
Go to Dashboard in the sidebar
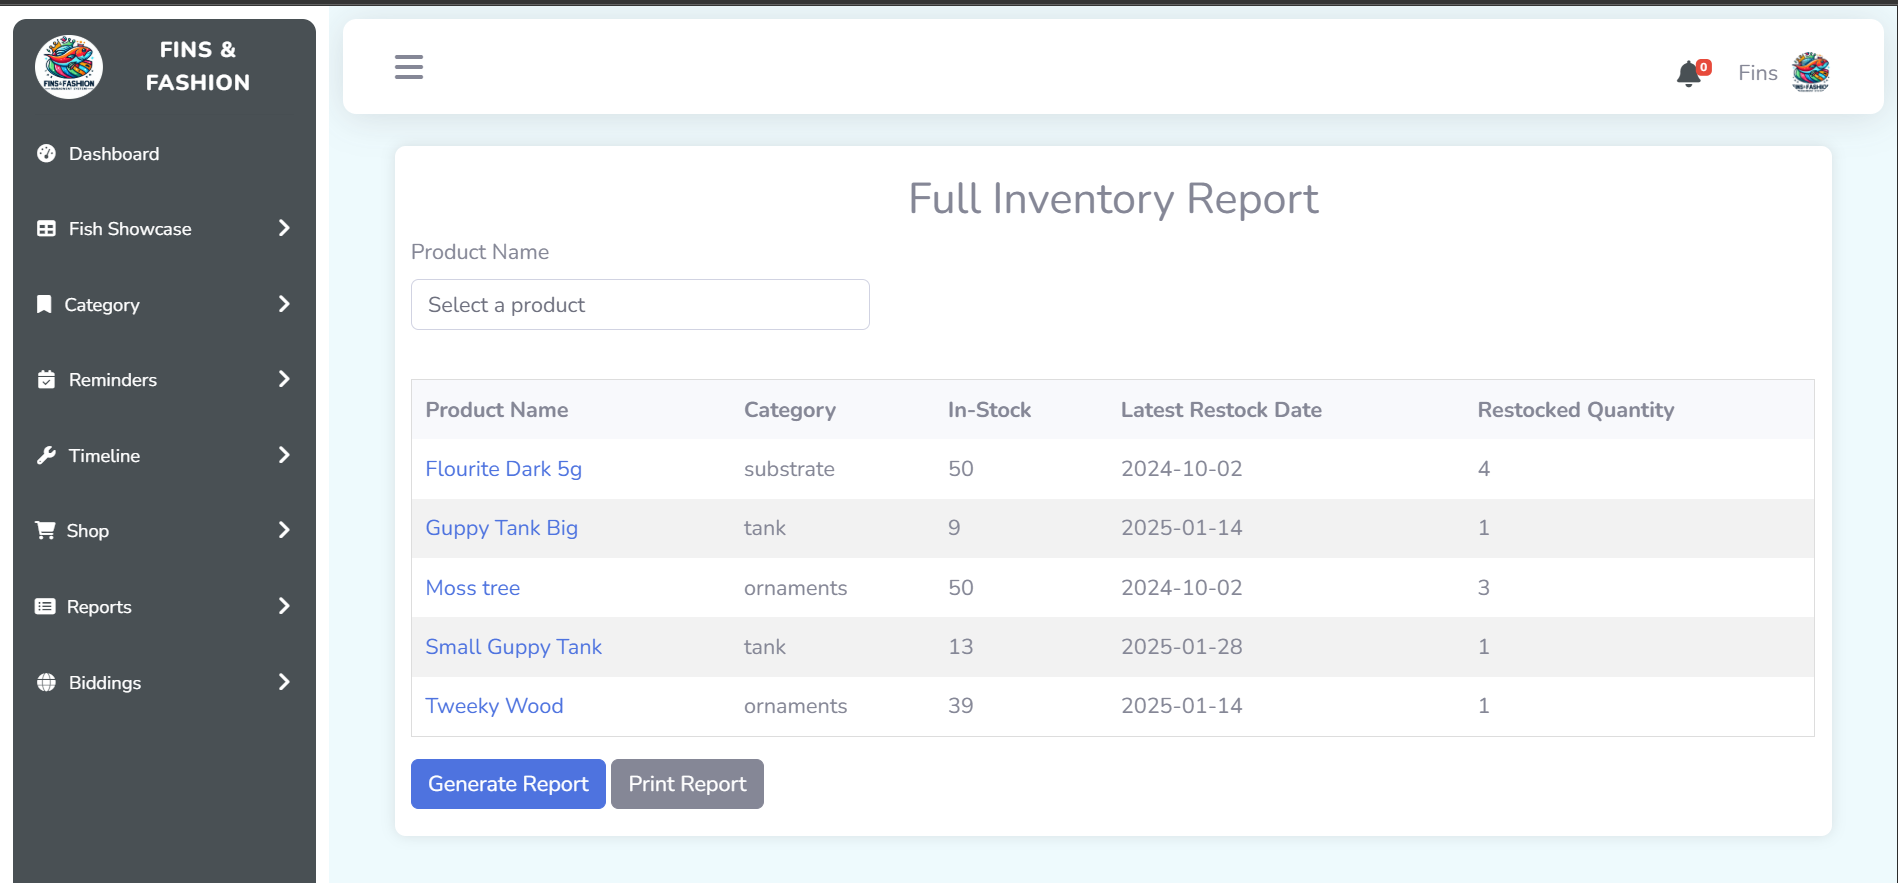point(114,154)
